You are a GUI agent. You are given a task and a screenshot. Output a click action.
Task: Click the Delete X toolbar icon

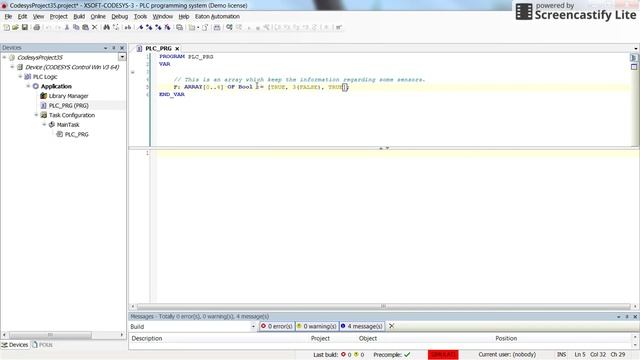click(x=95, y=27)
